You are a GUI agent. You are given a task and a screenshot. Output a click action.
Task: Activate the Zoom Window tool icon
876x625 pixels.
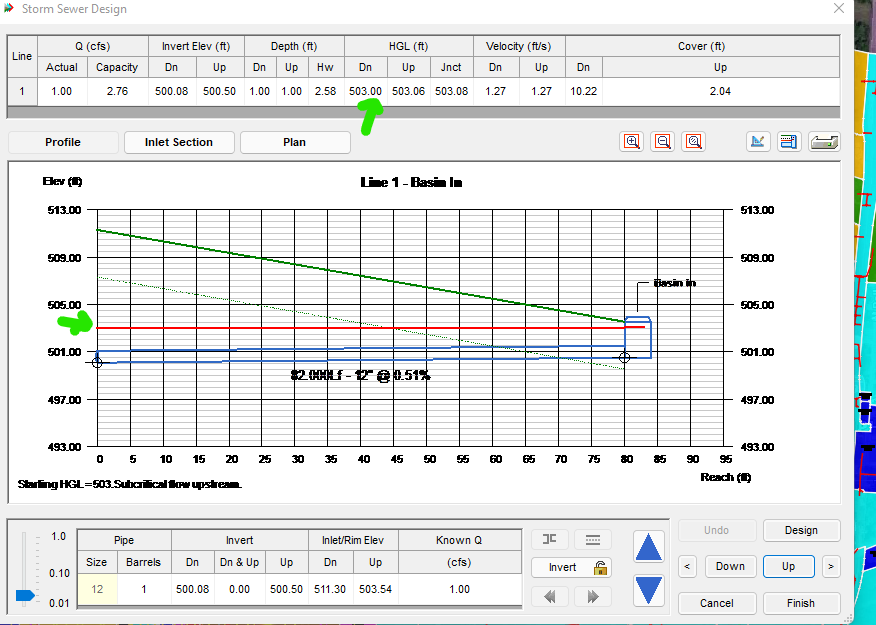[693, 141]
